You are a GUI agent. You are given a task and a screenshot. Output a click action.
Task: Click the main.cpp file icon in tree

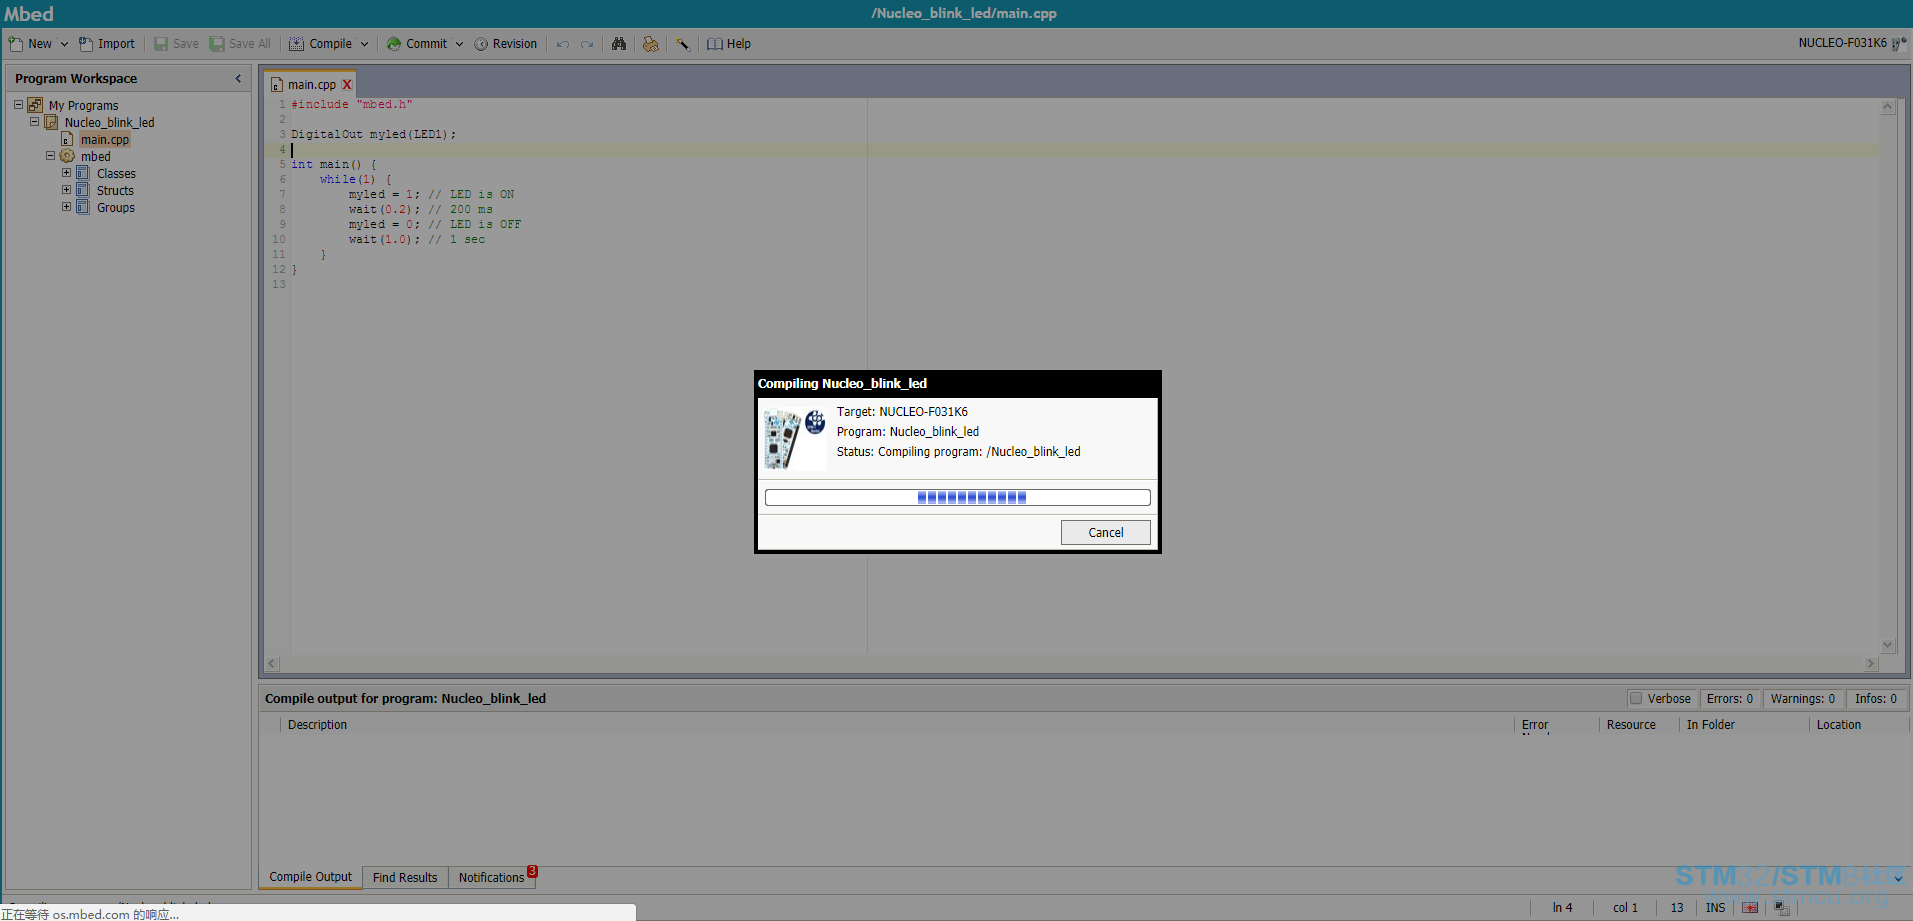(67, 139)
